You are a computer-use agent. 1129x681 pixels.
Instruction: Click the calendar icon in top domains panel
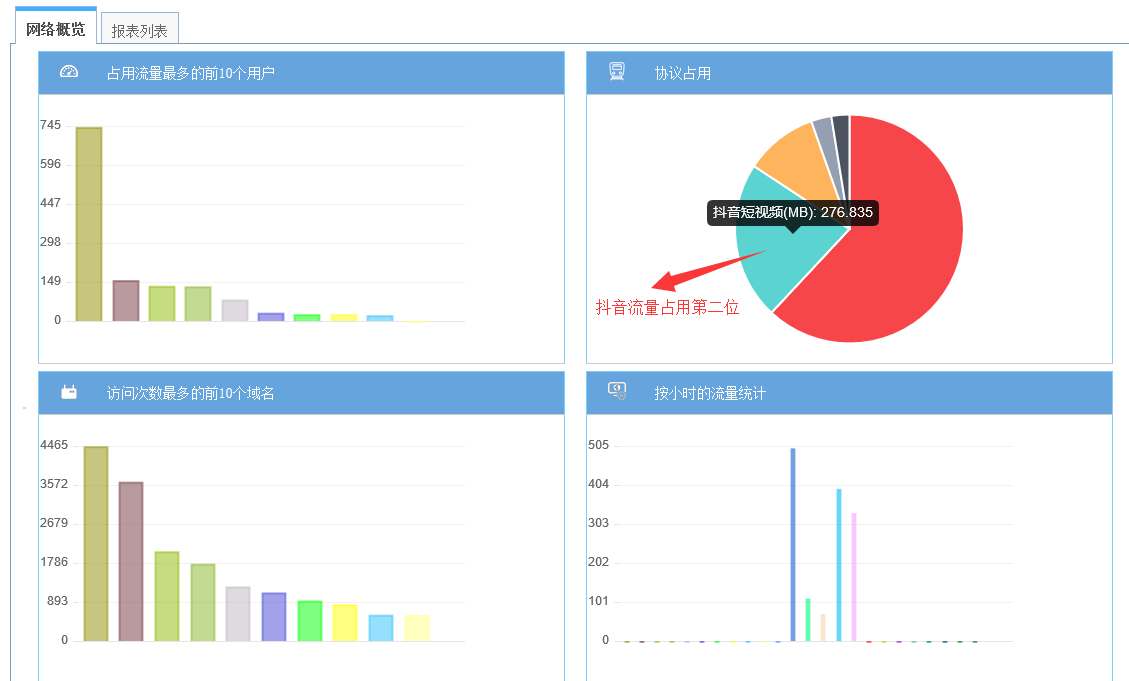[x=69, y=393]
